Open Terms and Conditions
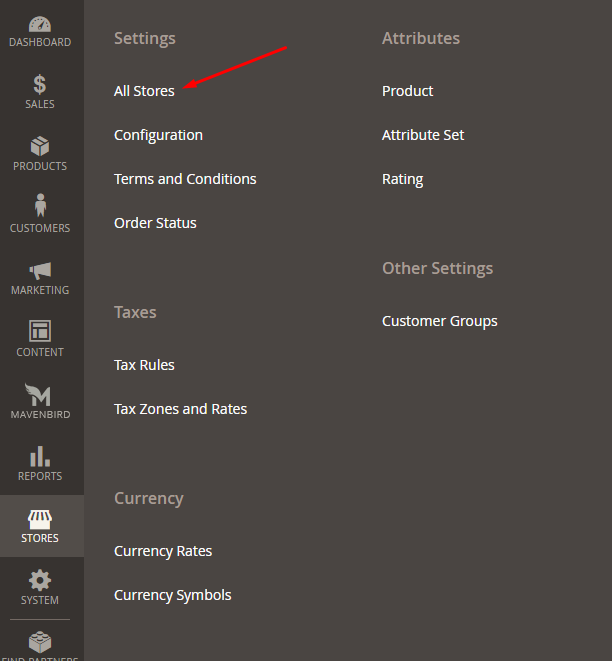Viewport: 612px width, 661px height. click(x=185, y=179)
